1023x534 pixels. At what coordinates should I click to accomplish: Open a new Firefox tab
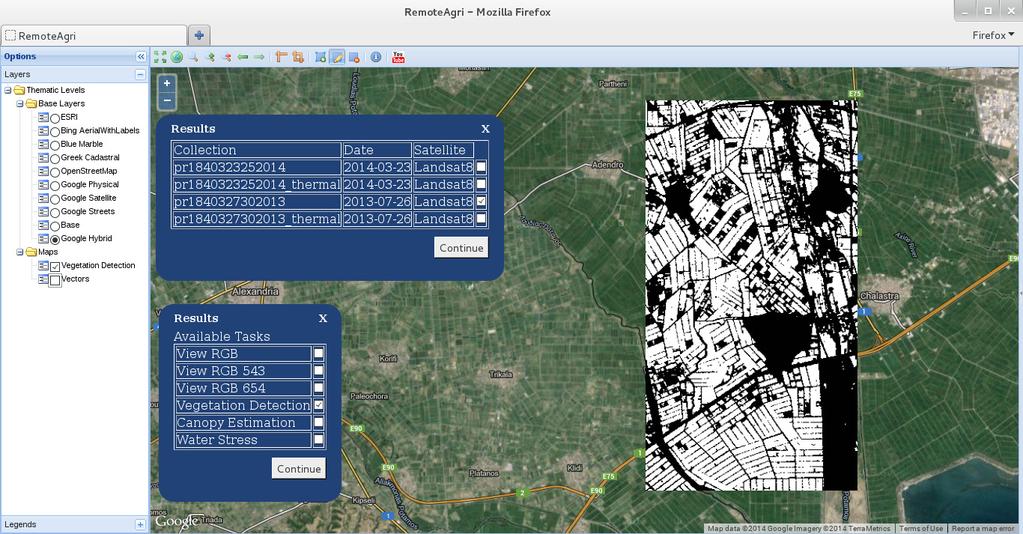pos(199,35)
